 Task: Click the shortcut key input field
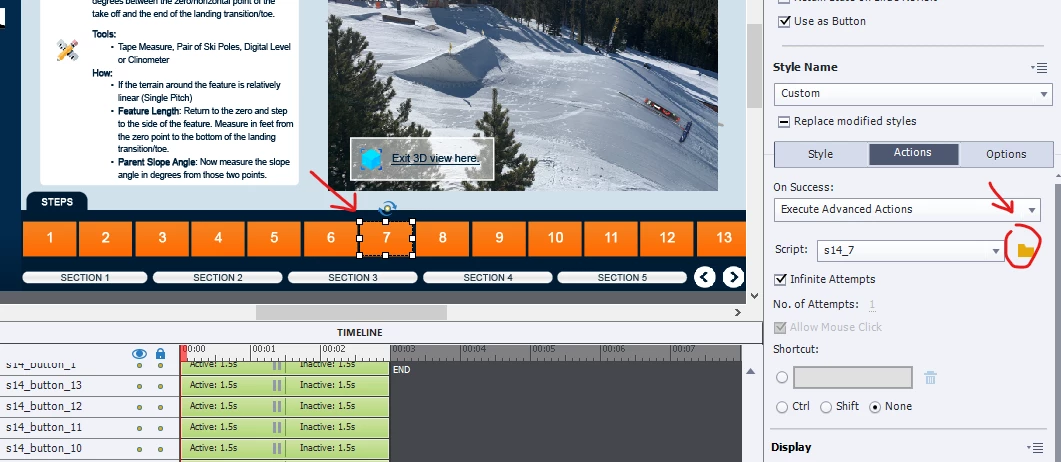pyautogui.click(x=853, y=377)
